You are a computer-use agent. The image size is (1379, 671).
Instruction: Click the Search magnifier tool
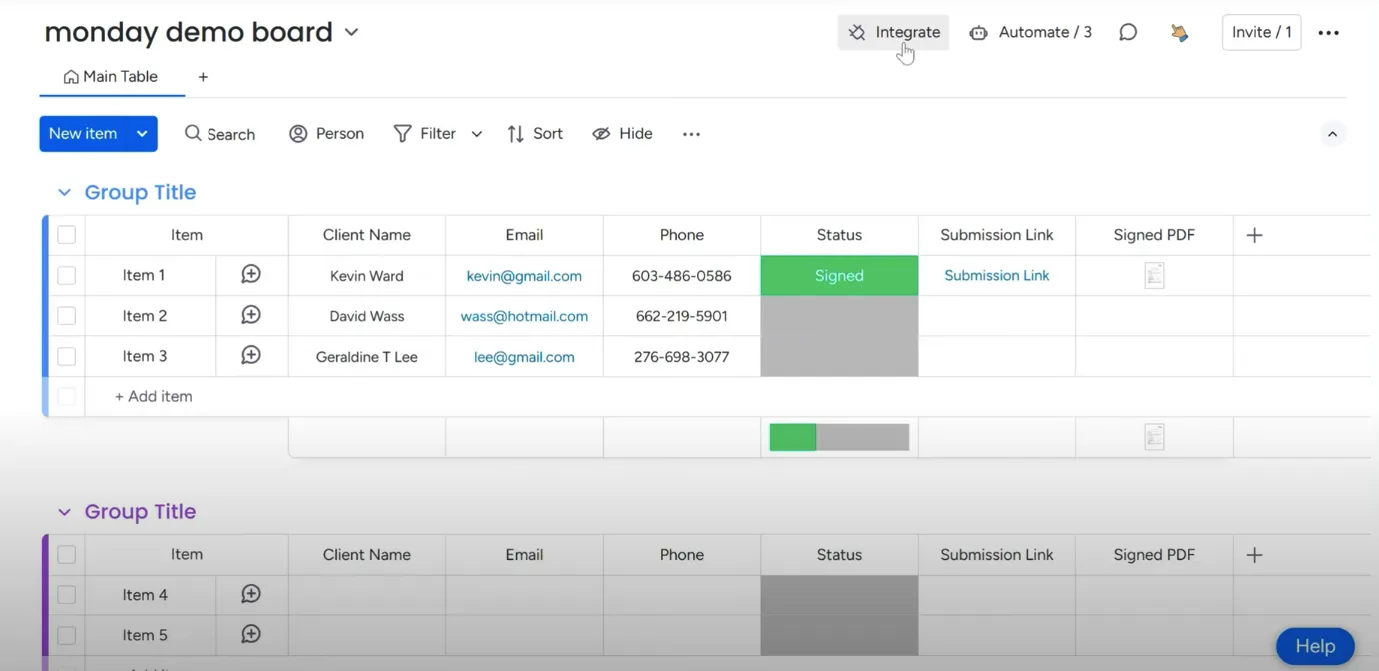220,134
